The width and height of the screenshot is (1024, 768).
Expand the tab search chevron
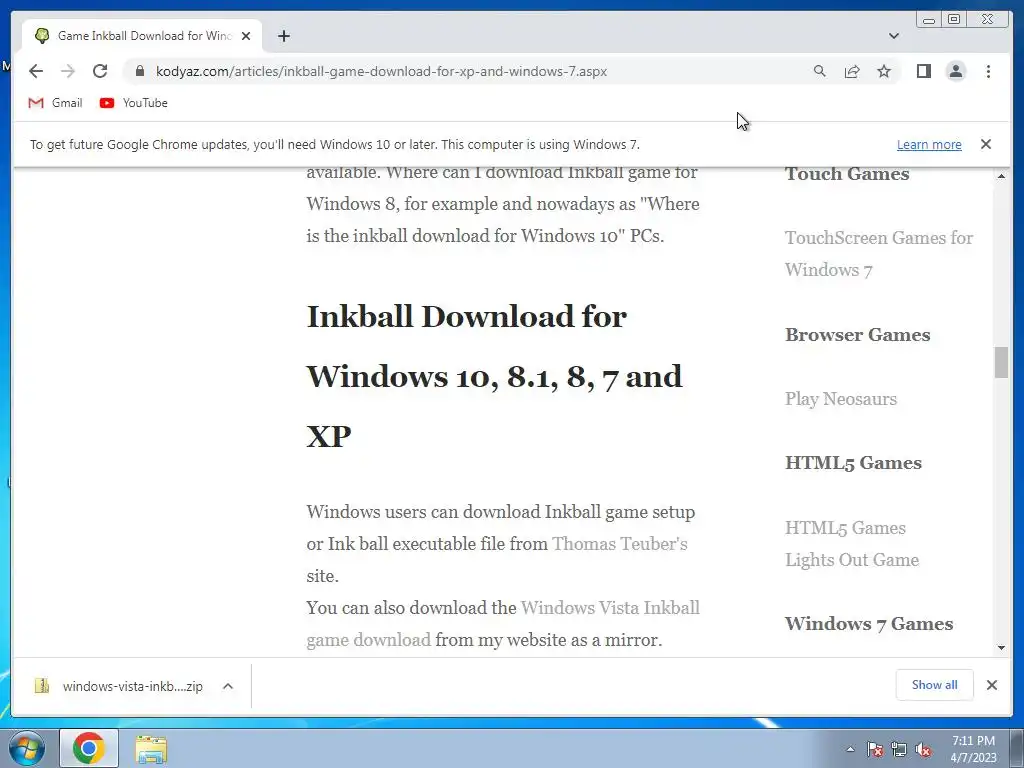tap(894, 36)
